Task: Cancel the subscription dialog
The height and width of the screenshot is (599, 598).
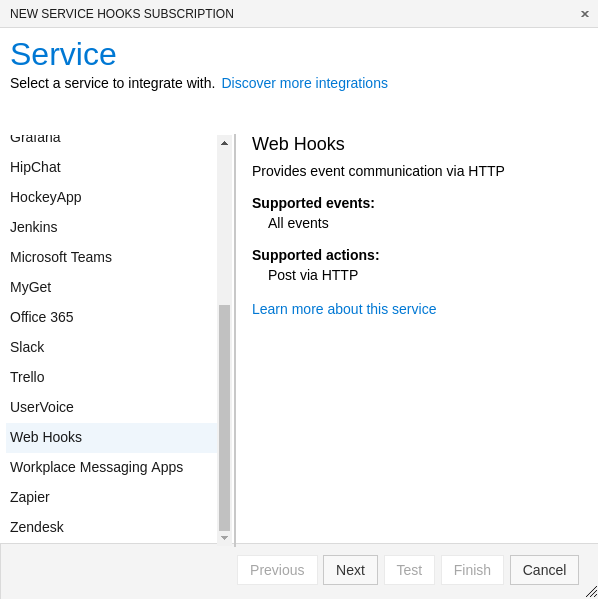Action: point(544,570)
